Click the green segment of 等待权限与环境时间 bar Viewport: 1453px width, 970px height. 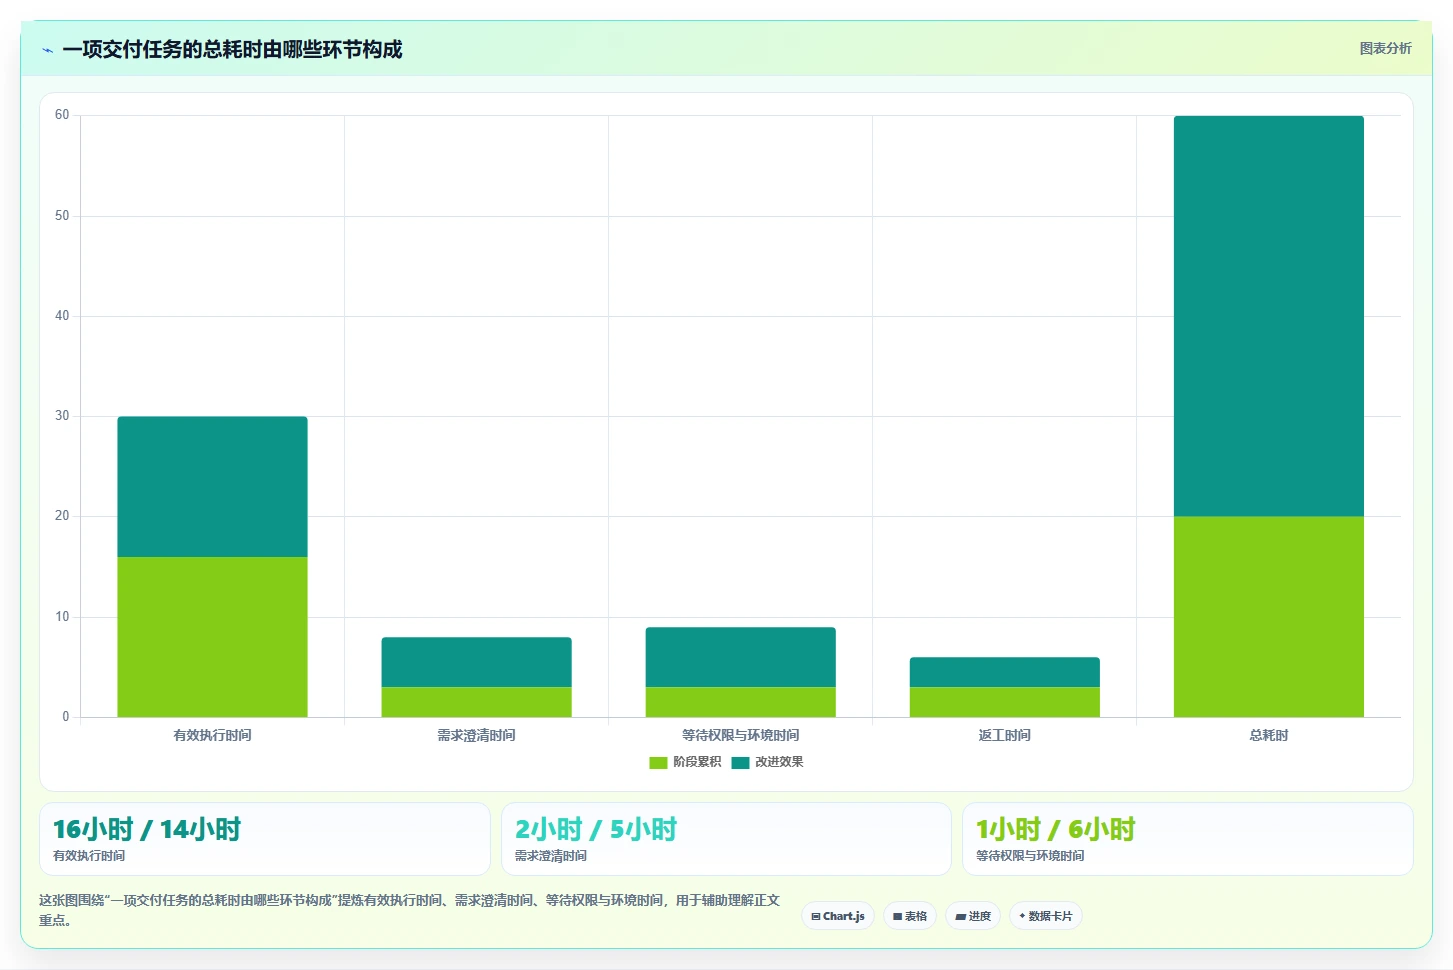(x=740, y=702)
